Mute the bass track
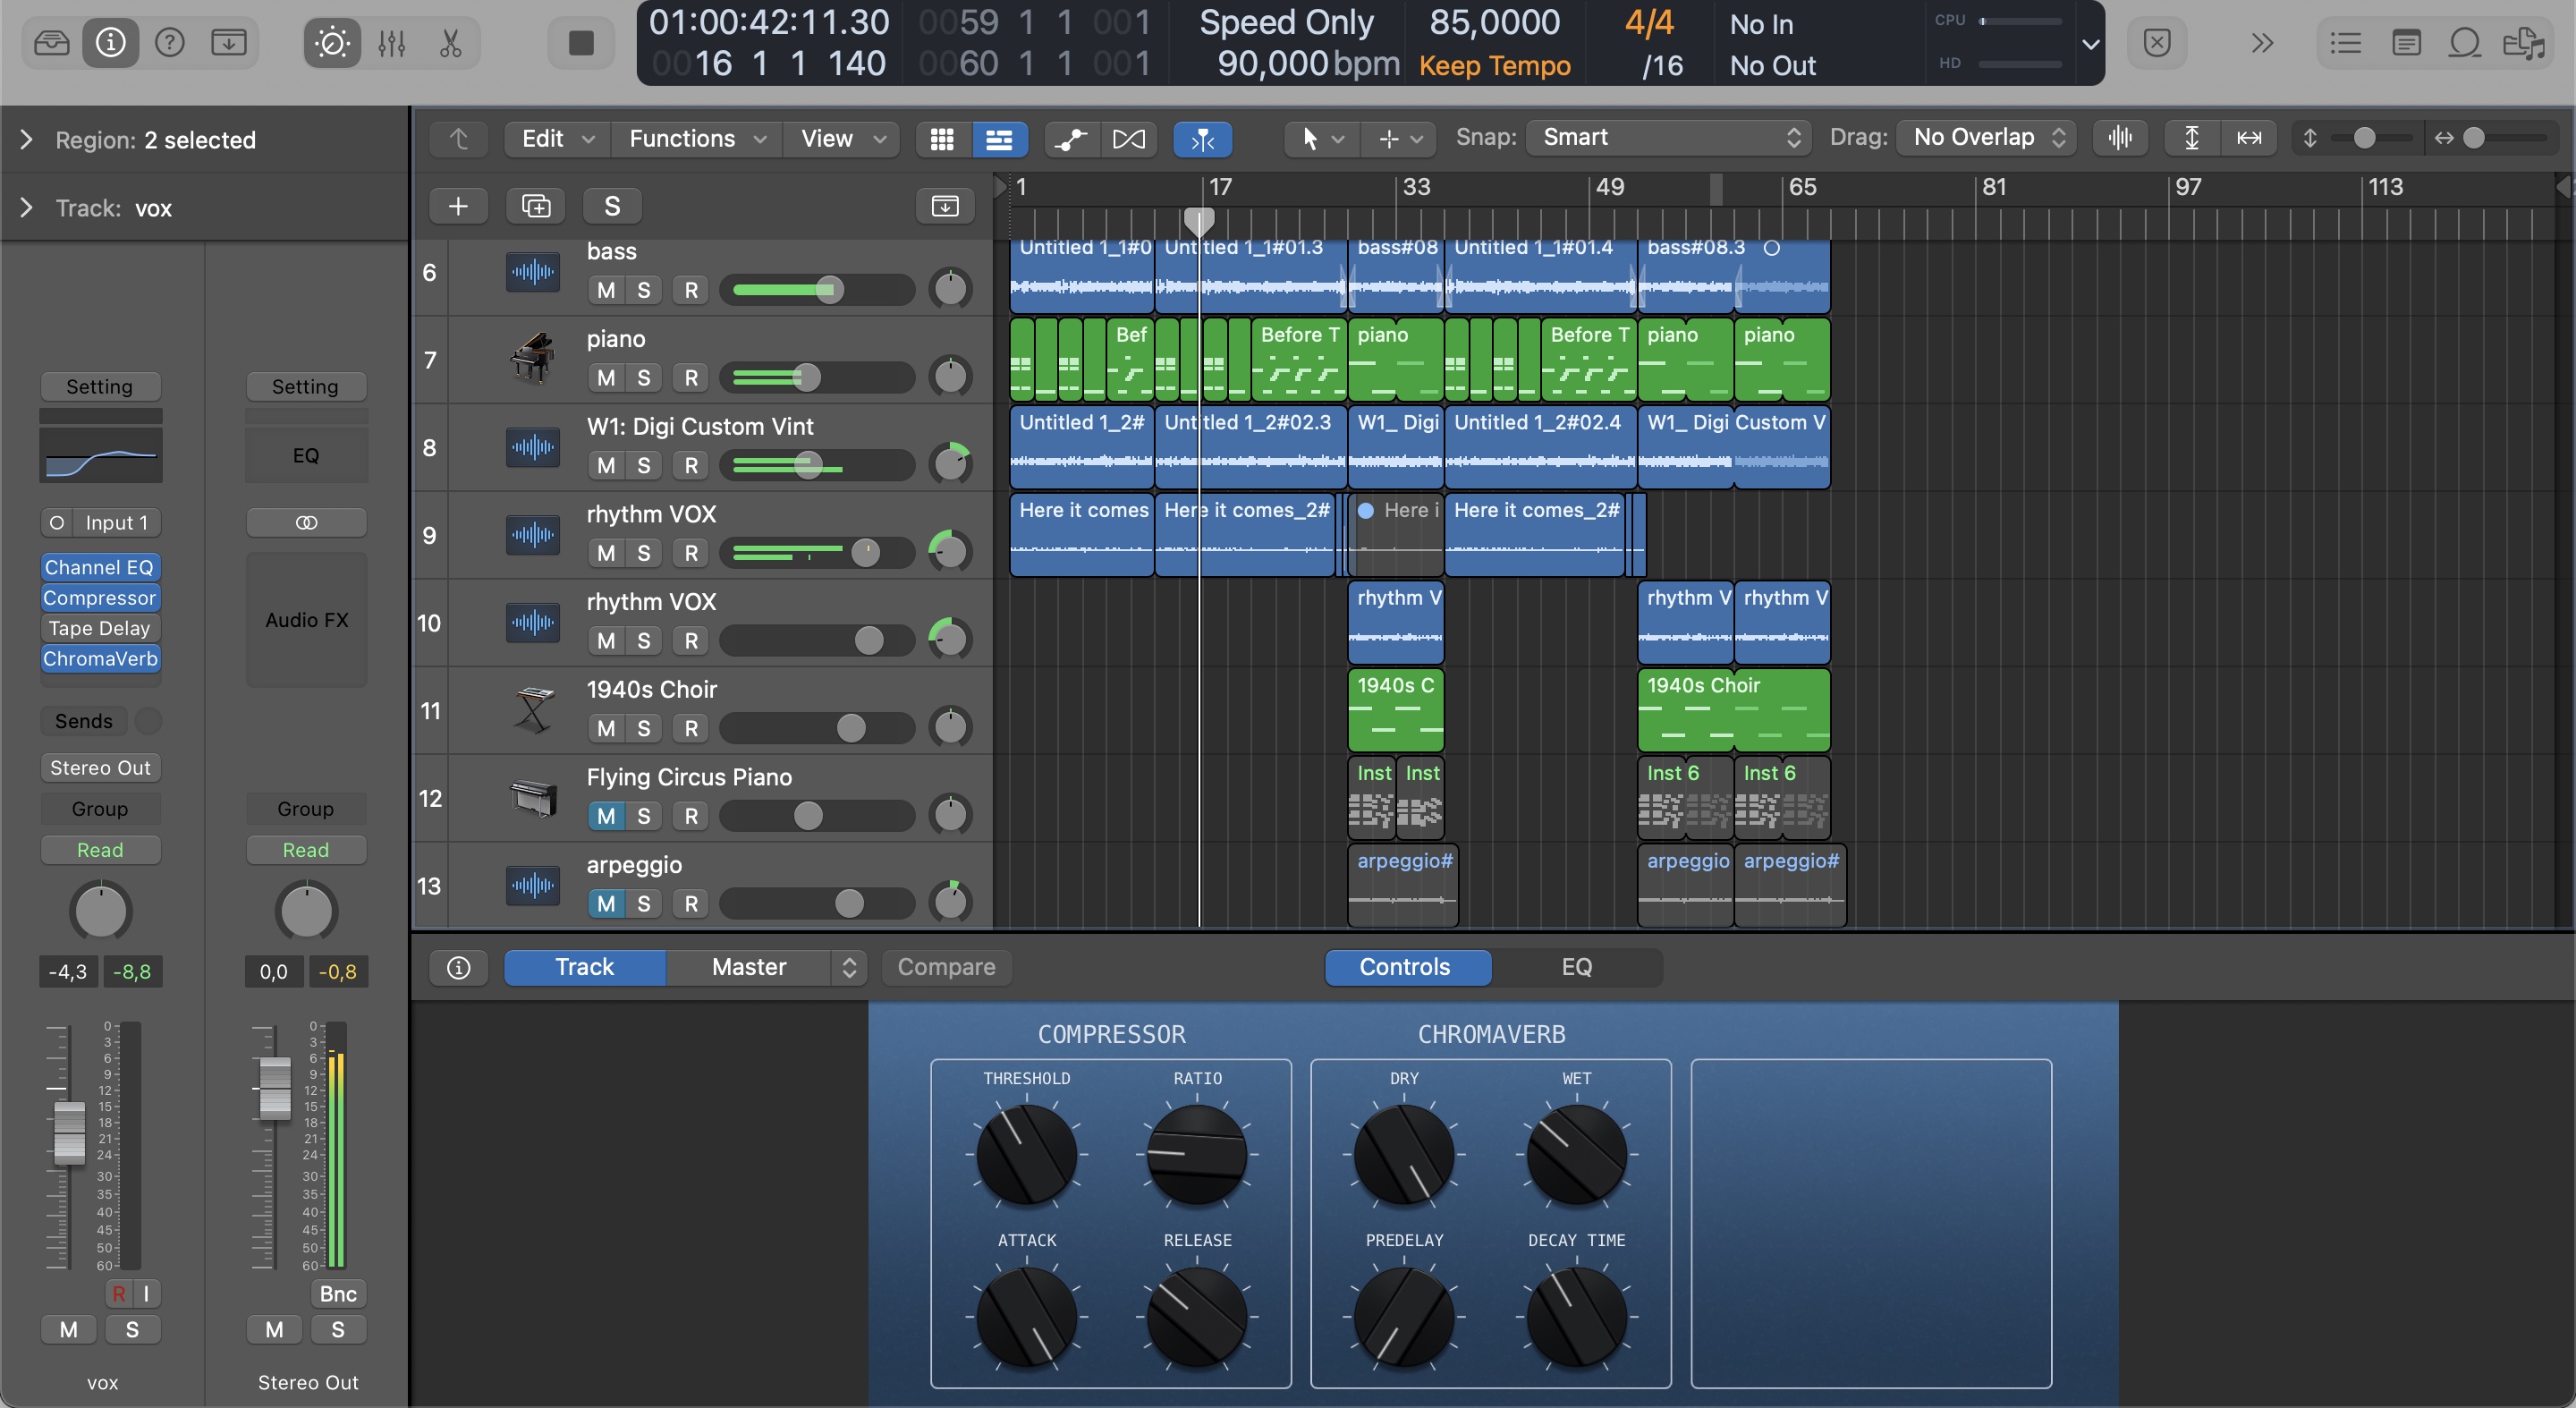 coord(606,290)
